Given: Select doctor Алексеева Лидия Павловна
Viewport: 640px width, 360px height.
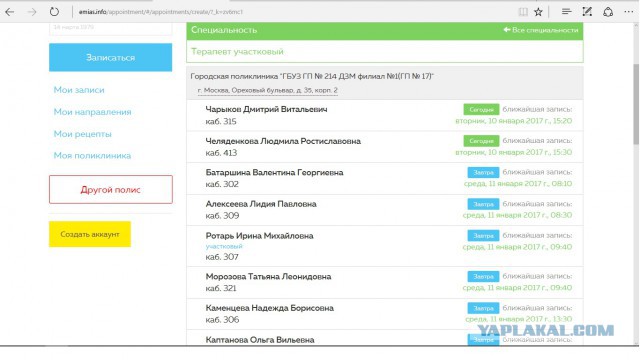Looking at the screenshot, I should (261, 204).
